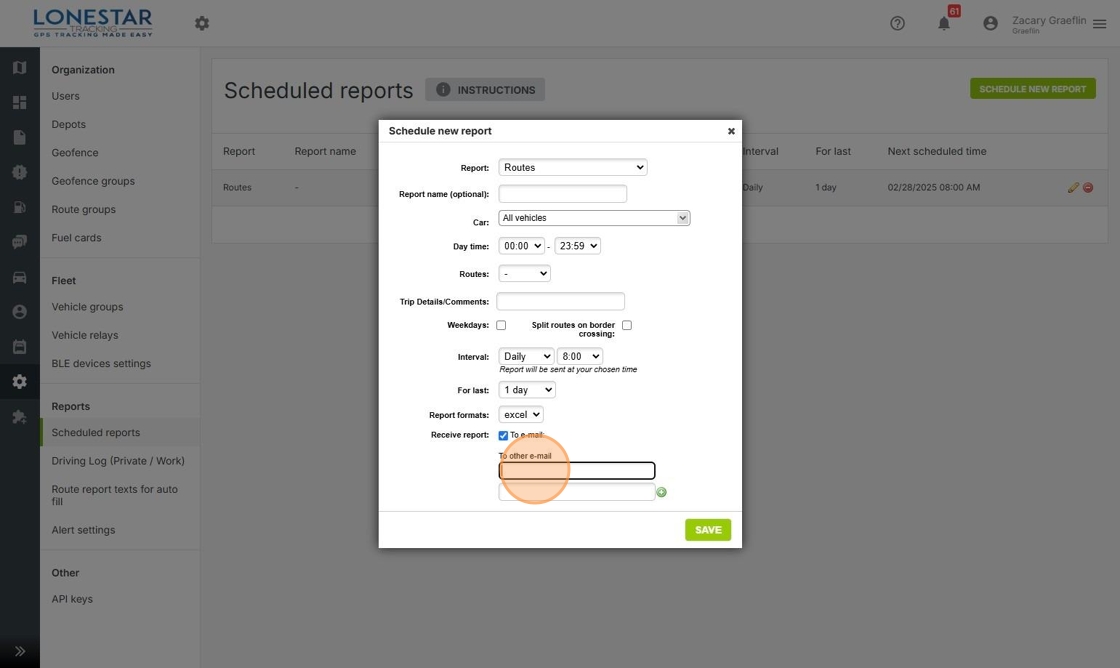Click the Next scheduled time column header

point(937,151)
